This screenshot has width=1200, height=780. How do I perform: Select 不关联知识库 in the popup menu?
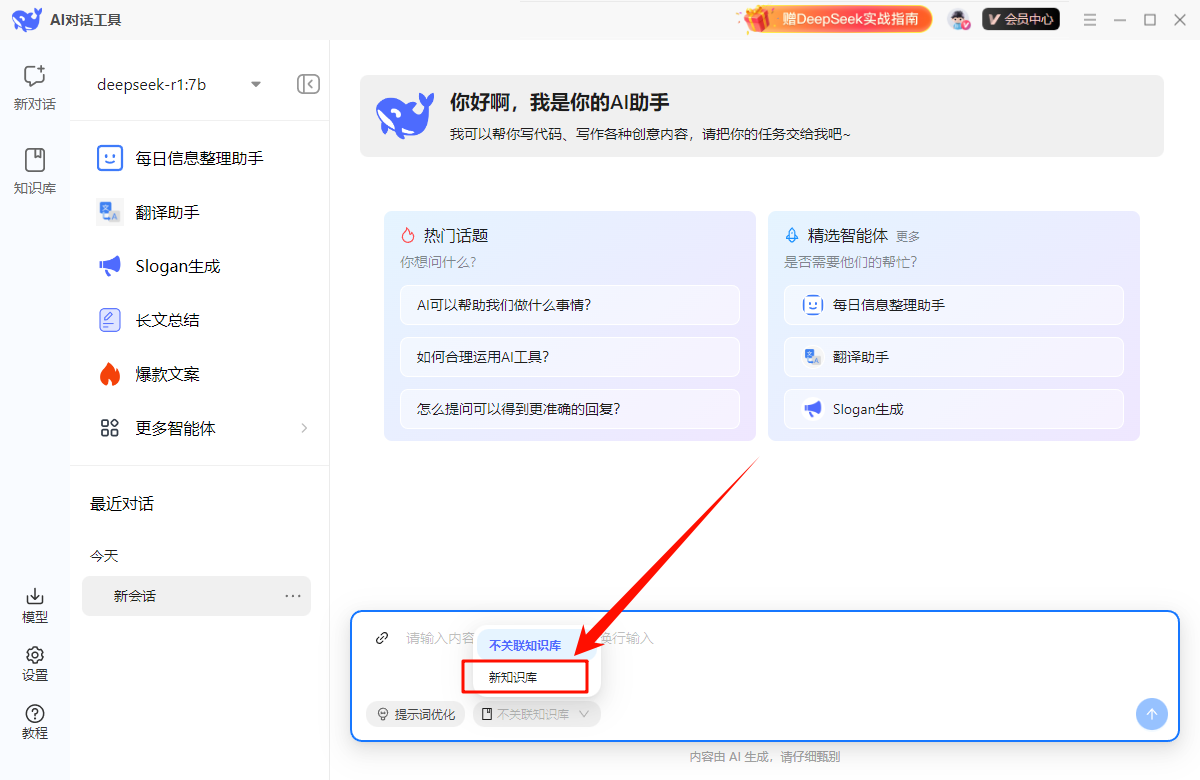[x=524, y=644]
